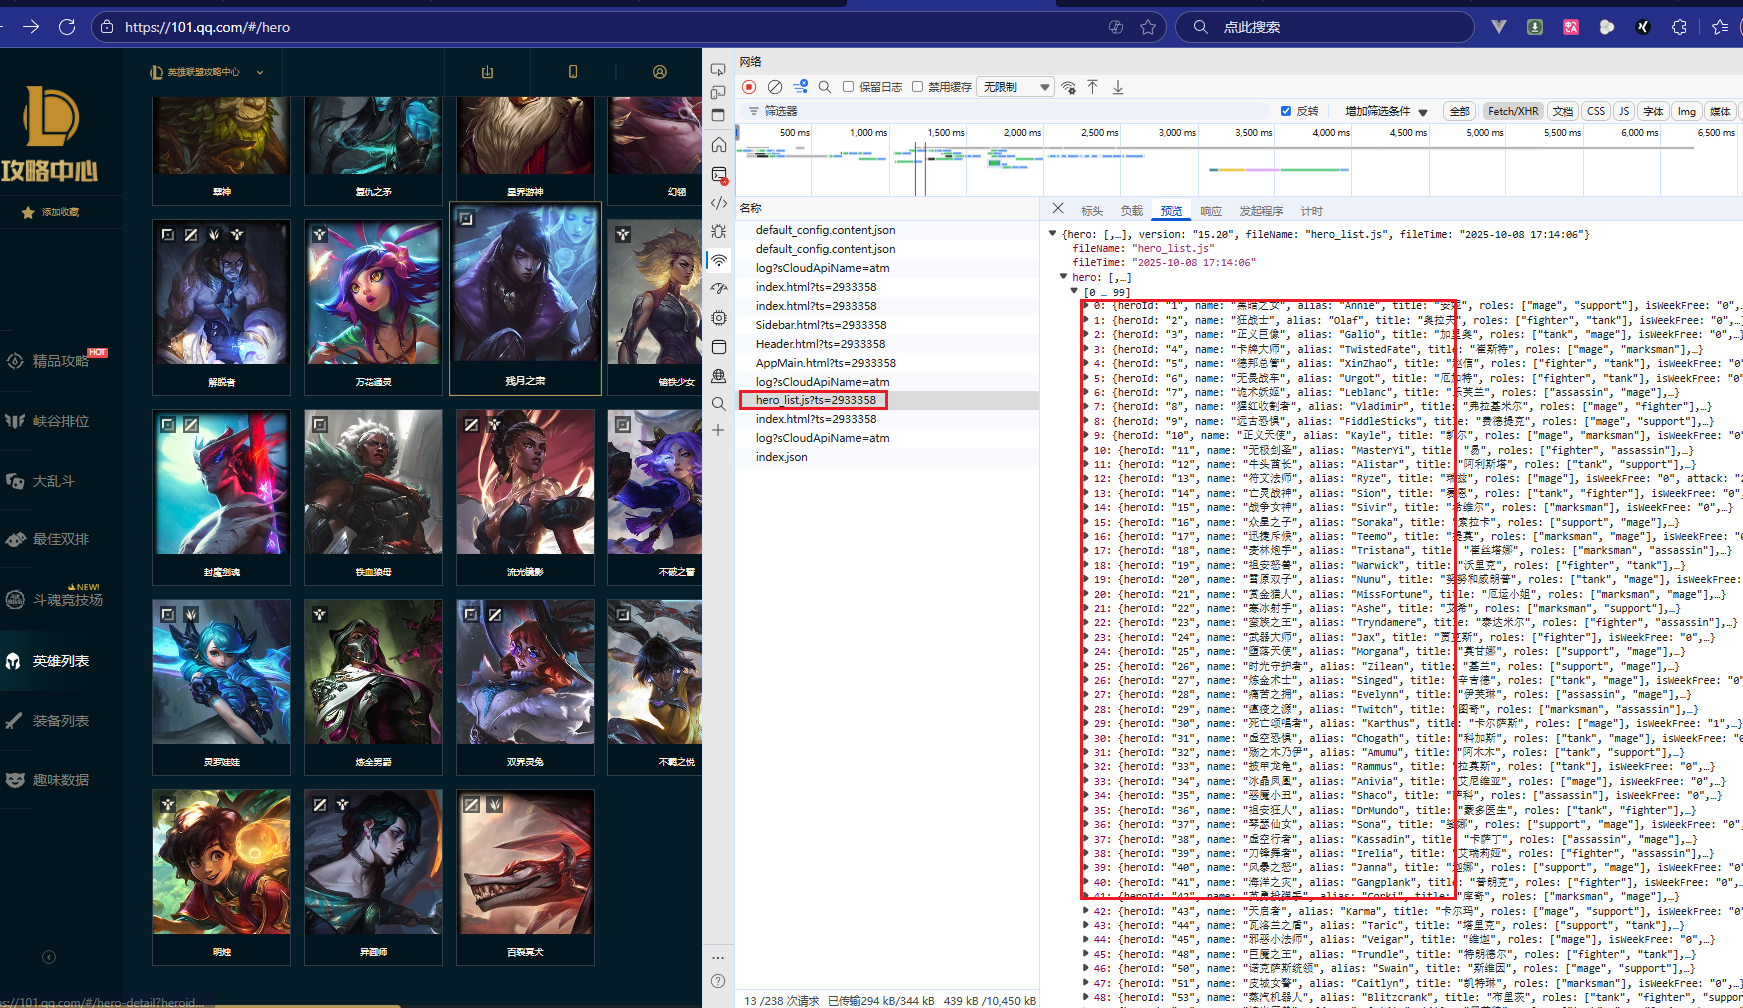Open the 百裂冥犬 hero card
1743x1008 pixels.
tap(525, 877)
